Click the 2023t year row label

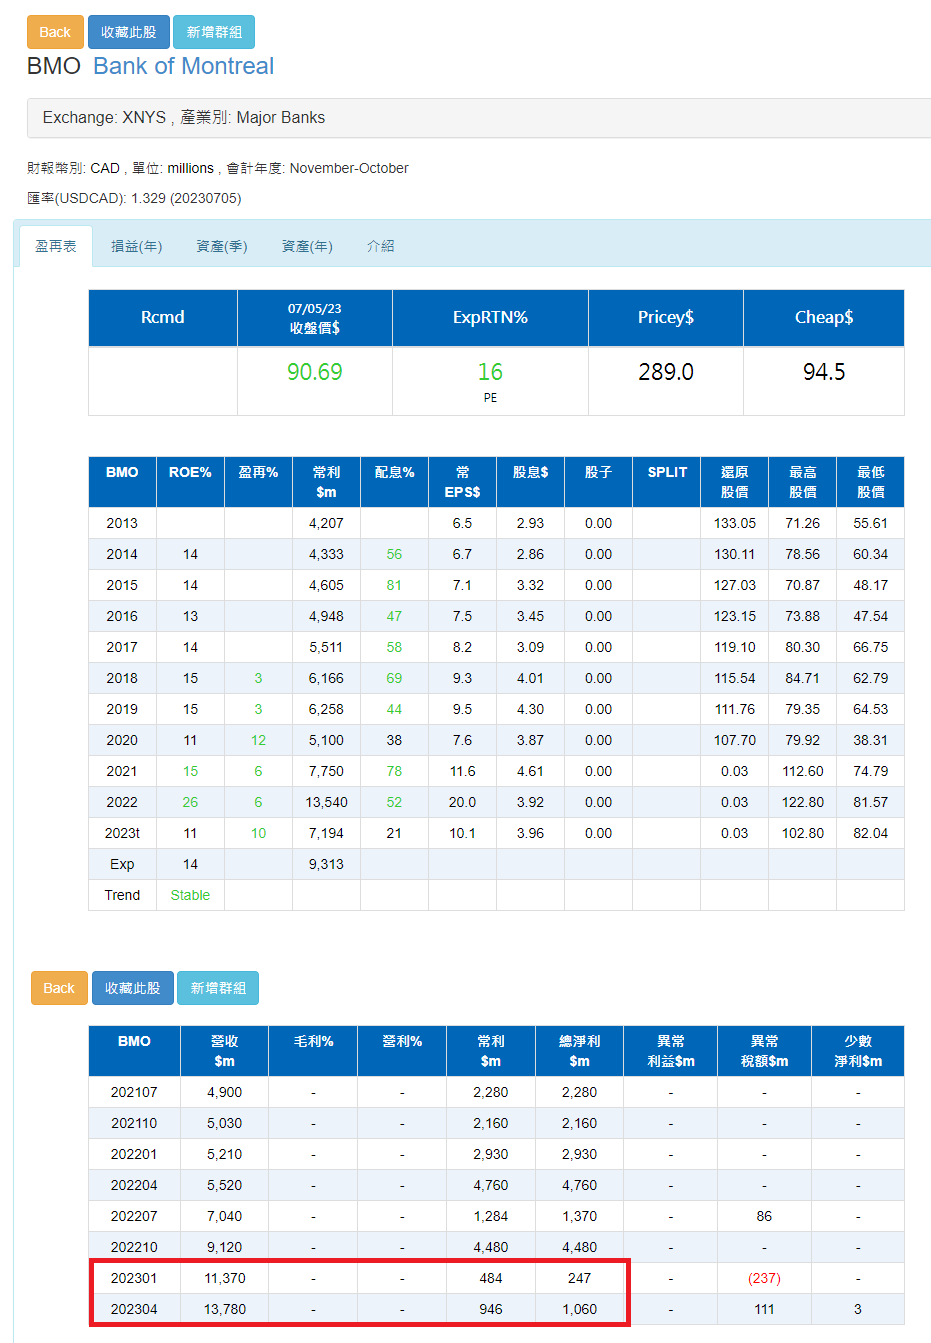(x=122, y=833)
